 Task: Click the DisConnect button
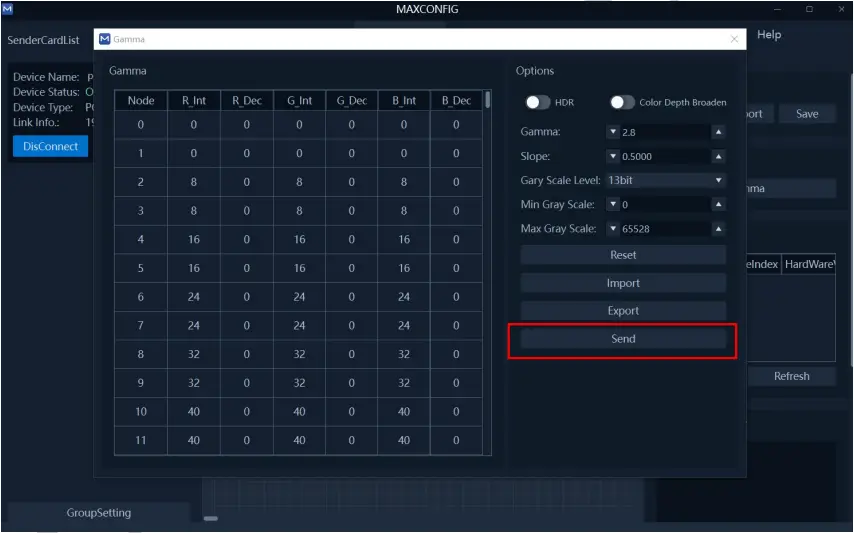[50, 146]
